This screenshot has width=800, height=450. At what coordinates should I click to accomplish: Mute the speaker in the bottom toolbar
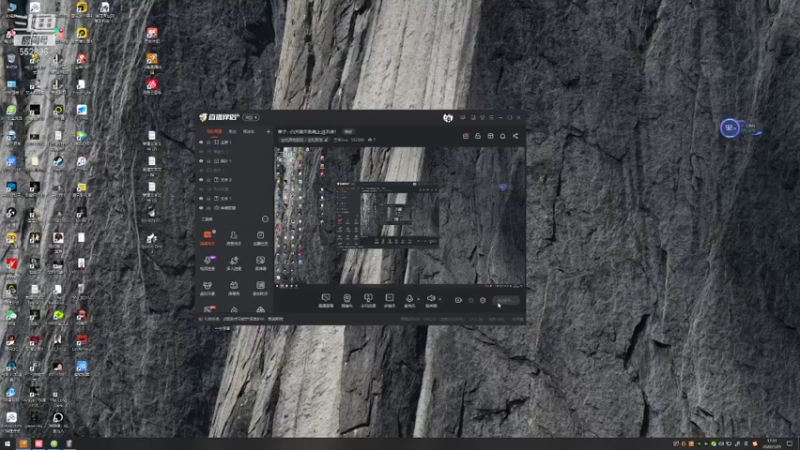431,300
